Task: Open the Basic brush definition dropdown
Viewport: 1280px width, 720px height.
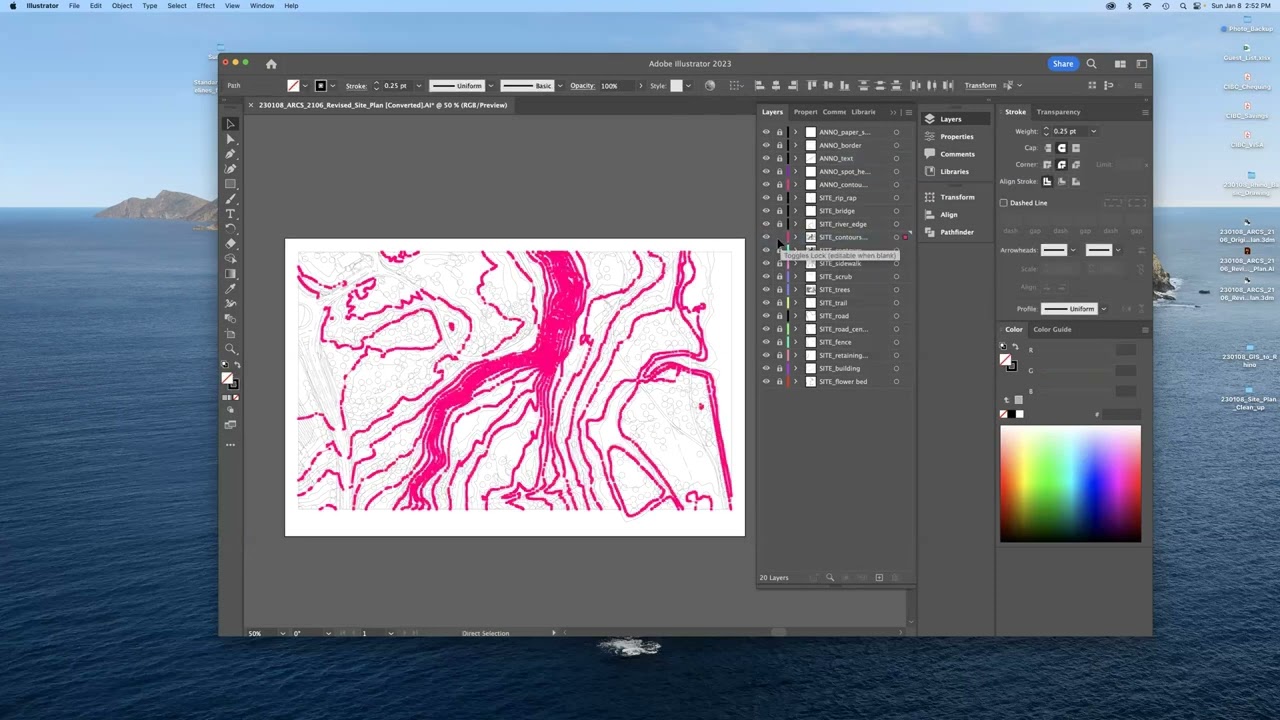Action: 559,86
